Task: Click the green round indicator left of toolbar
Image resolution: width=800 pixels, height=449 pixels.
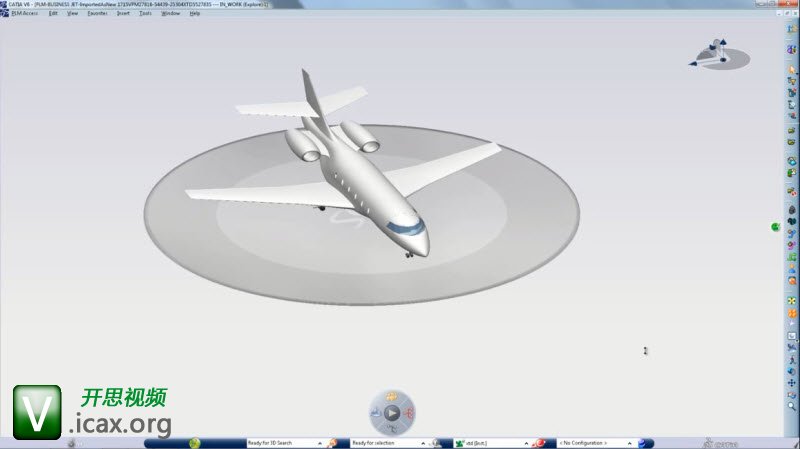Action: click(776, 227)
